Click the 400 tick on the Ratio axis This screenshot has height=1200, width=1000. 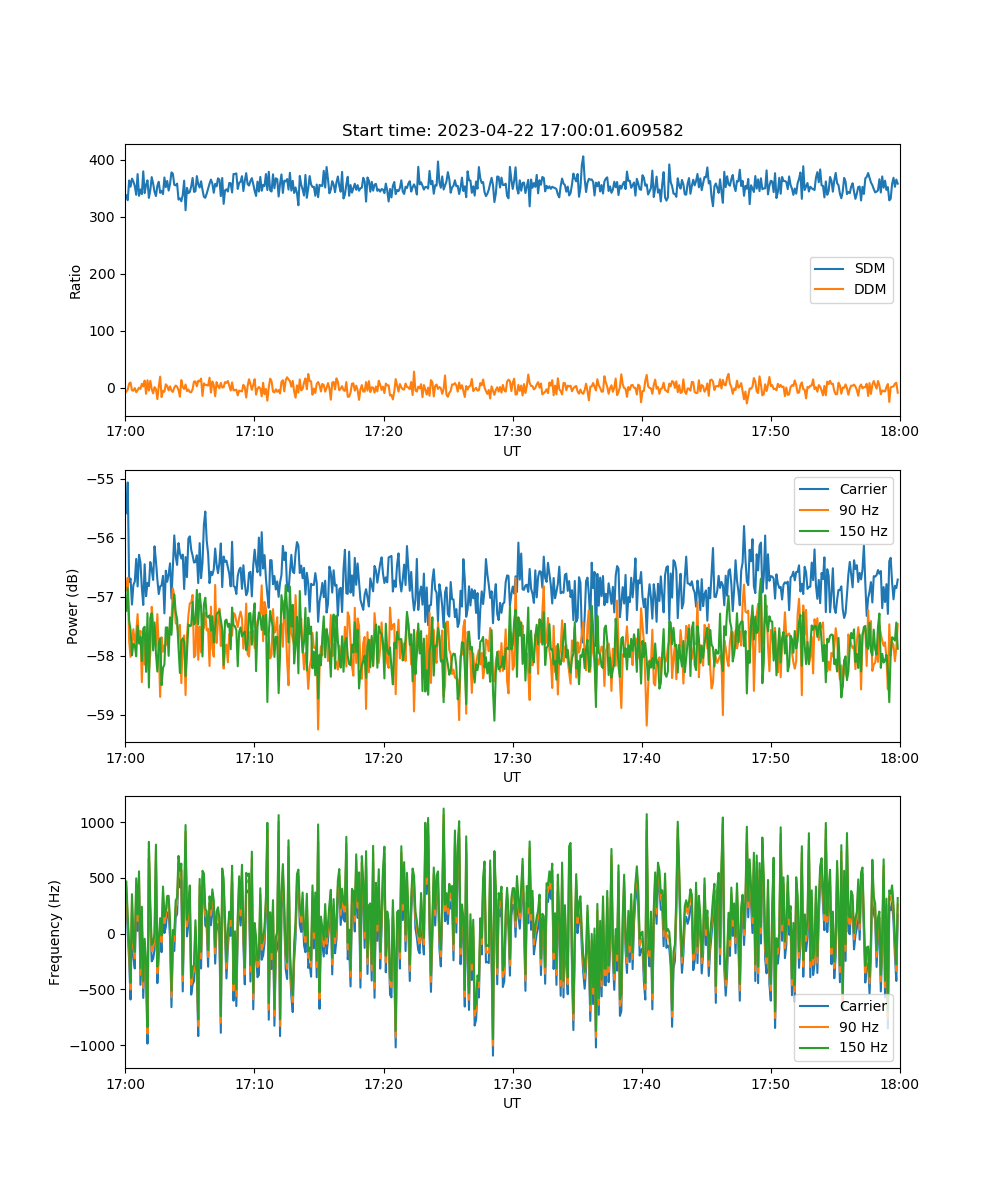[103, 160]
